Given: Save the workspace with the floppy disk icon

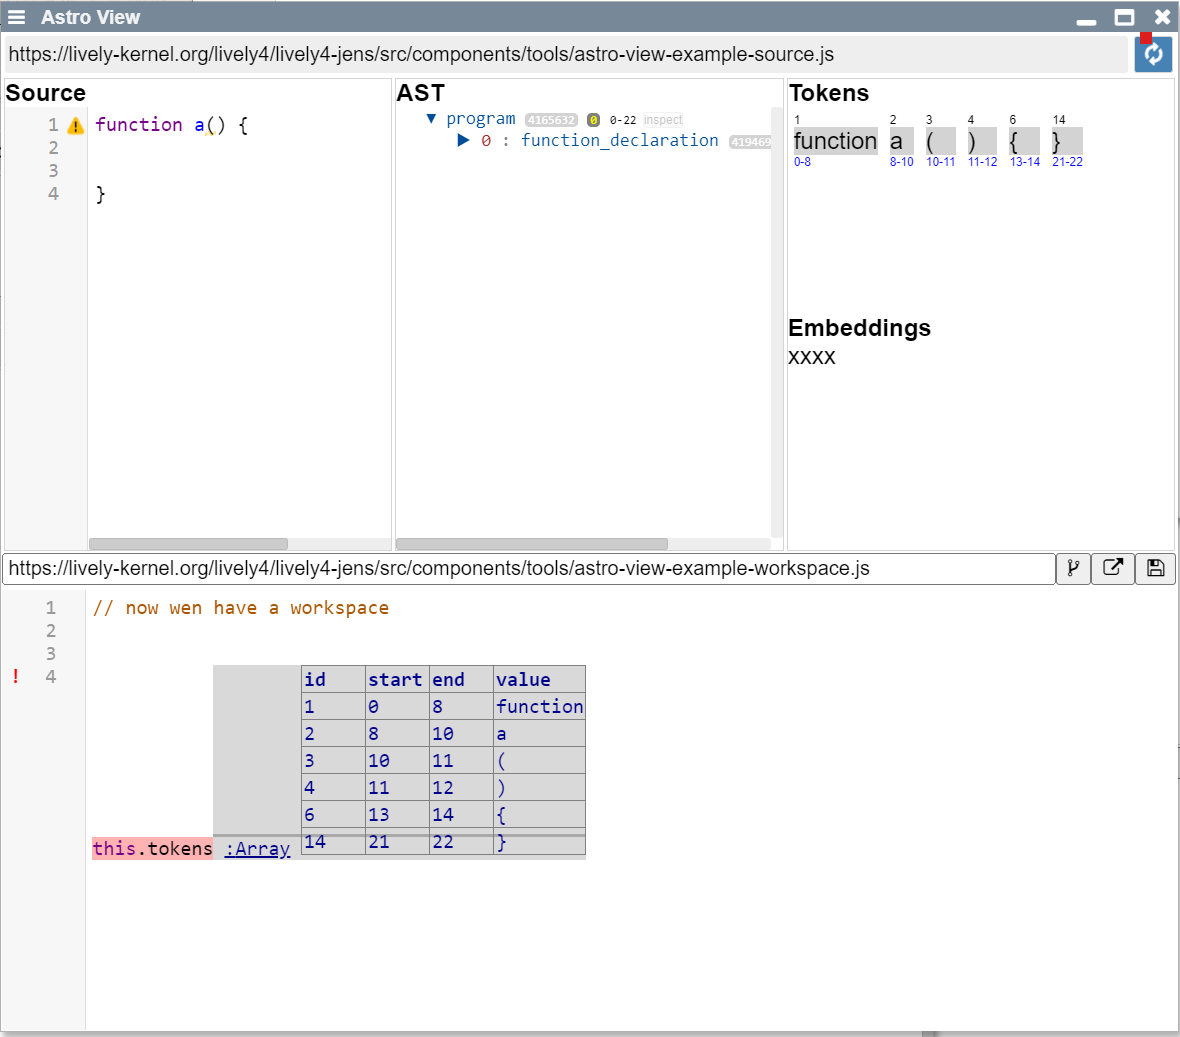Looking at the screenshot, I should click(1155, 568).
